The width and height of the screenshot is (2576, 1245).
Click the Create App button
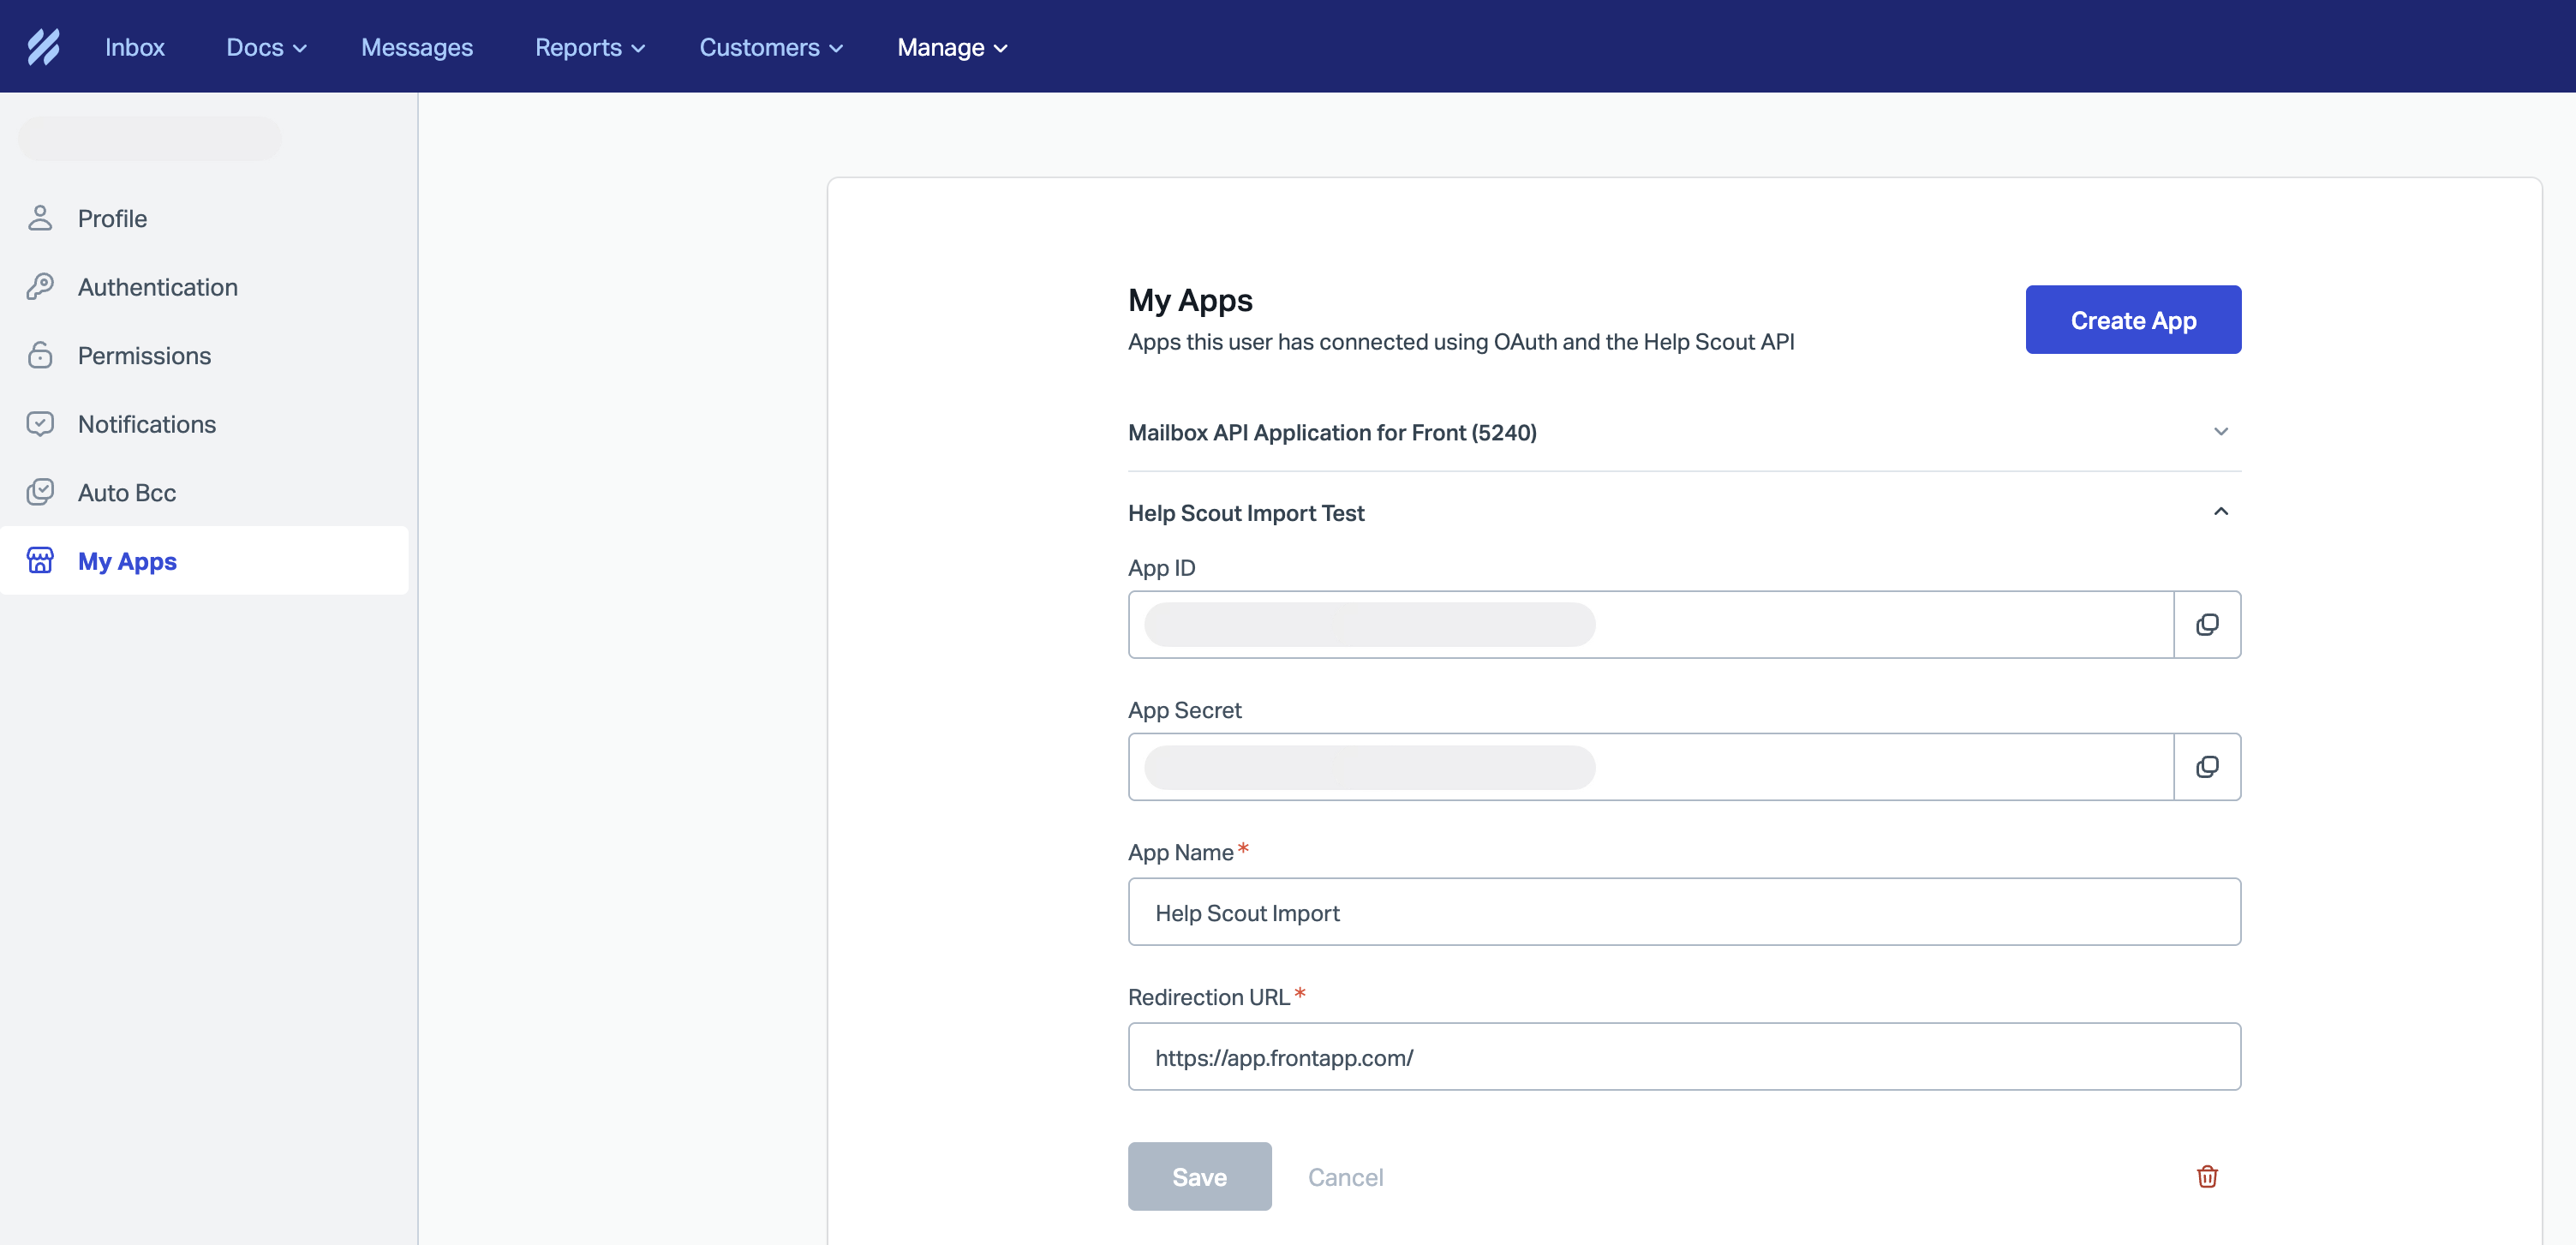[x=2132, y=320]
